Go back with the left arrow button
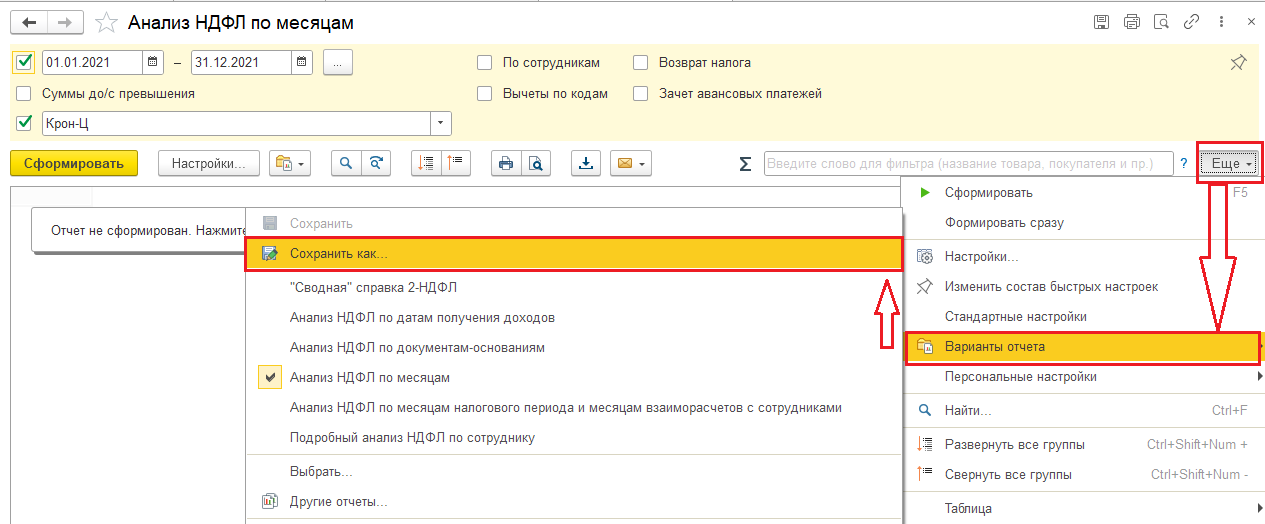The image size is (1265, 524). click(x=29, y=22)
